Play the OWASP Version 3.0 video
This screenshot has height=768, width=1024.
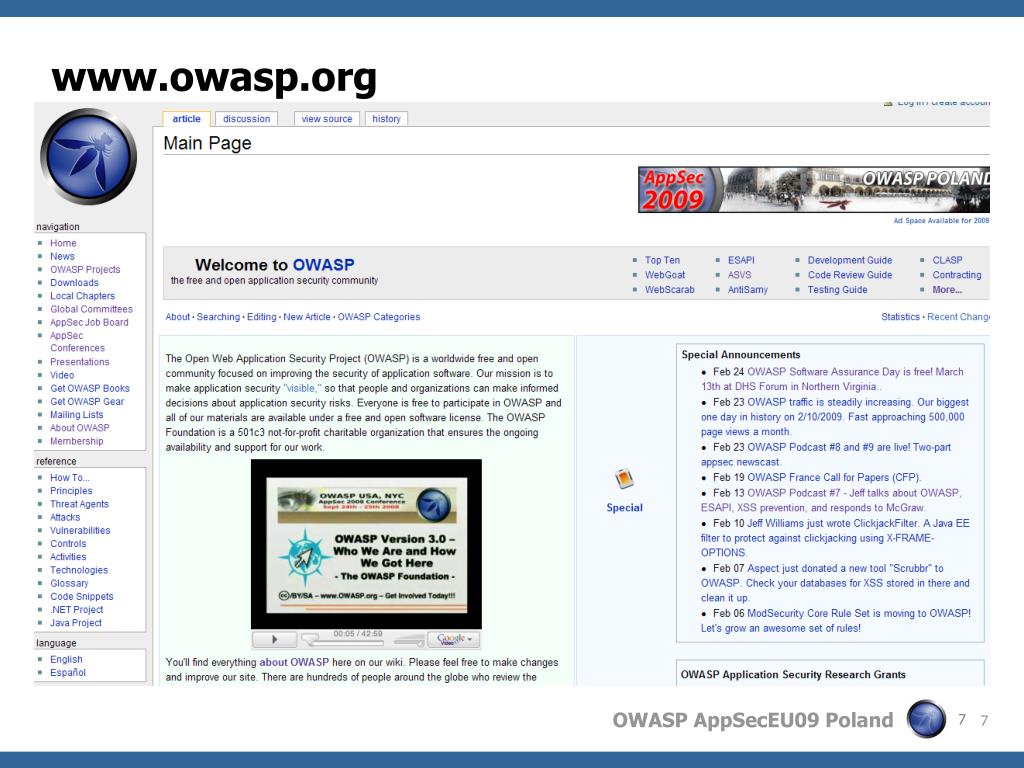pos(274,639)
